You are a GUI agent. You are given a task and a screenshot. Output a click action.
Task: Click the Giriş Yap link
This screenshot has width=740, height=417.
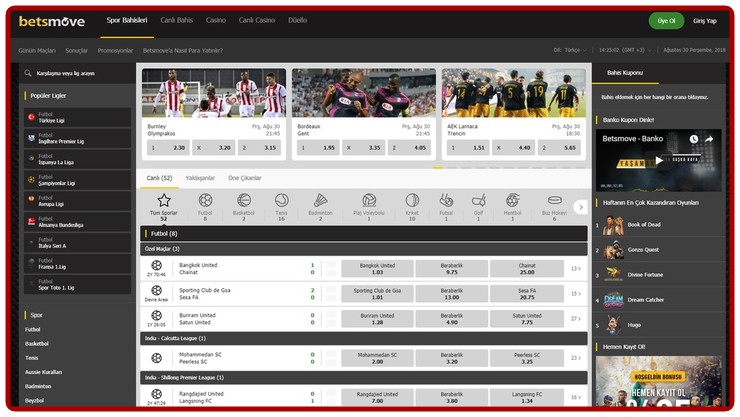(706, 21)
